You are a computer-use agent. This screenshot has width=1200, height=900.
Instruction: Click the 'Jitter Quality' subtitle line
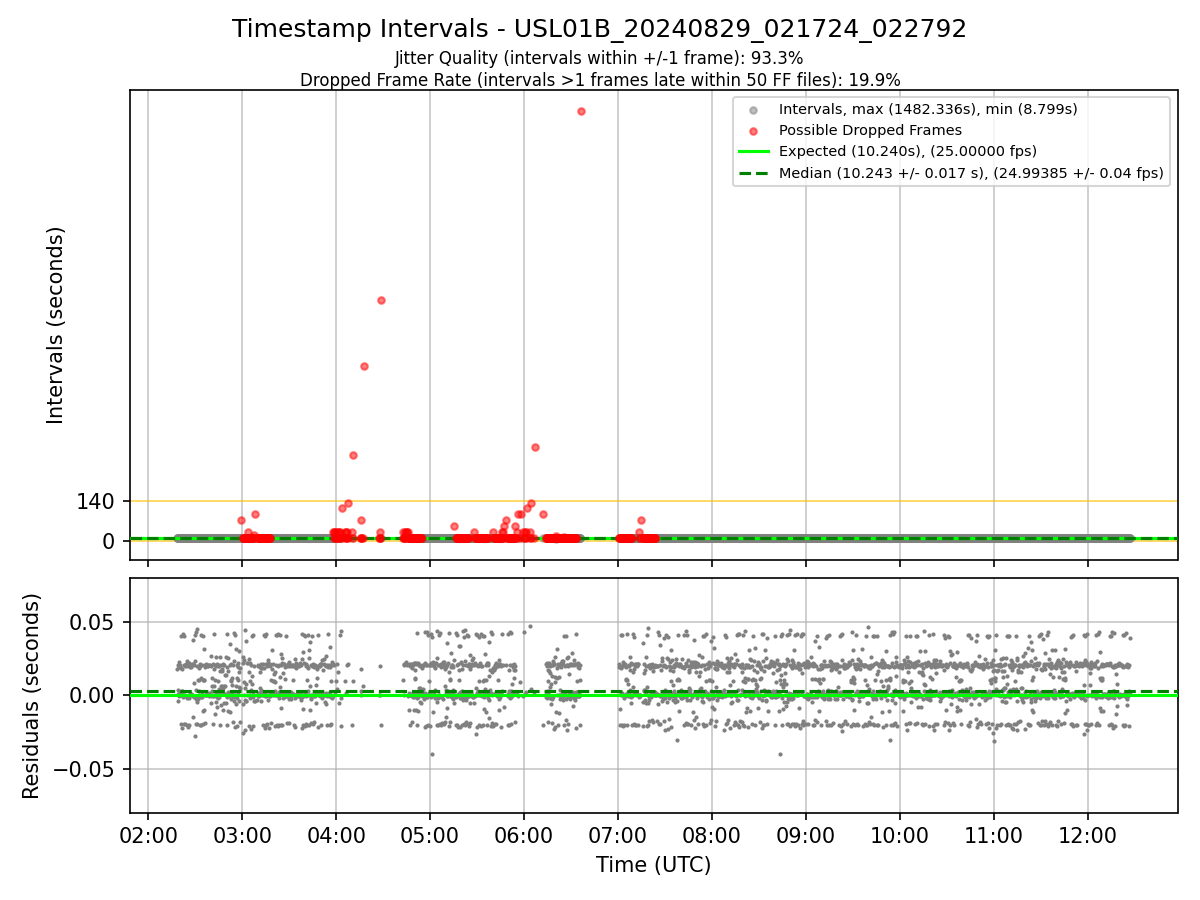pos(599,58)
